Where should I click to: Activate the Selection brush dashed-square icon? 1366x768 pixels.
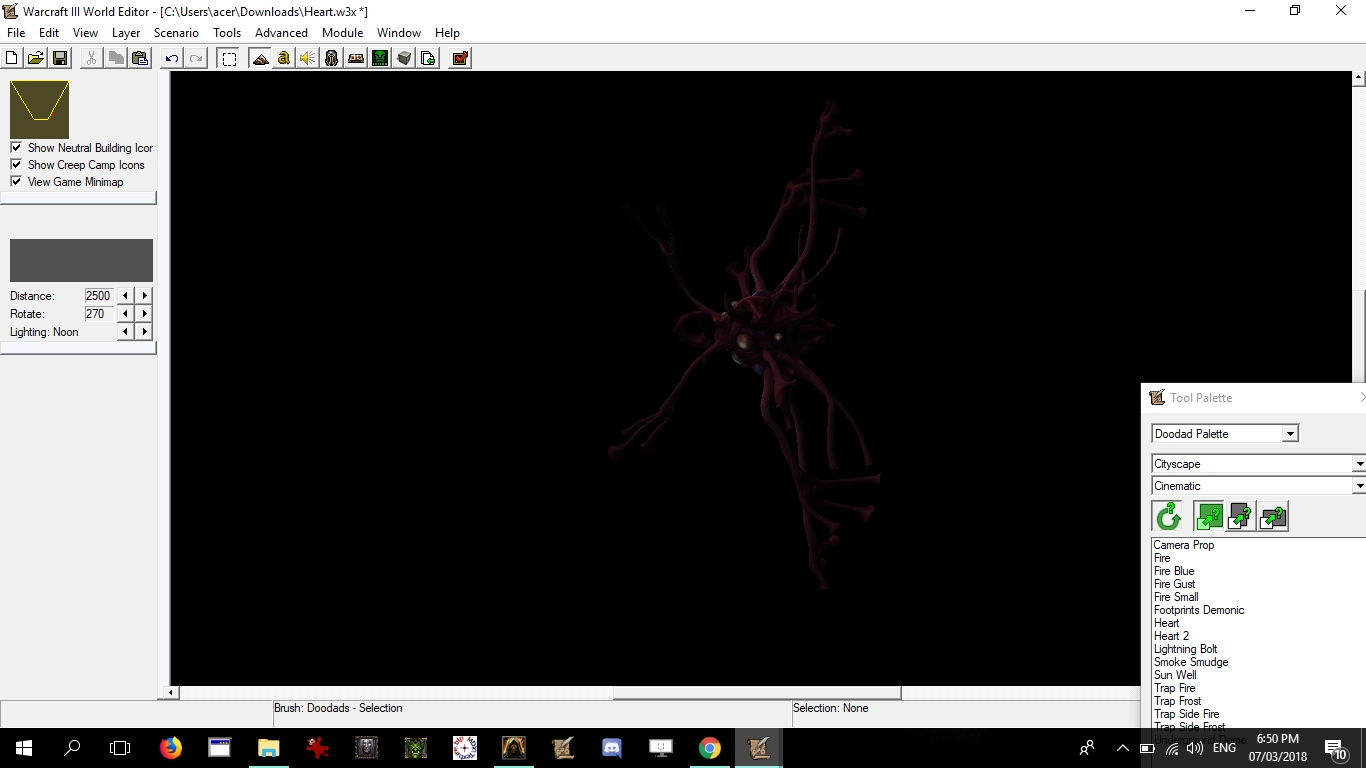click(229, 58)
